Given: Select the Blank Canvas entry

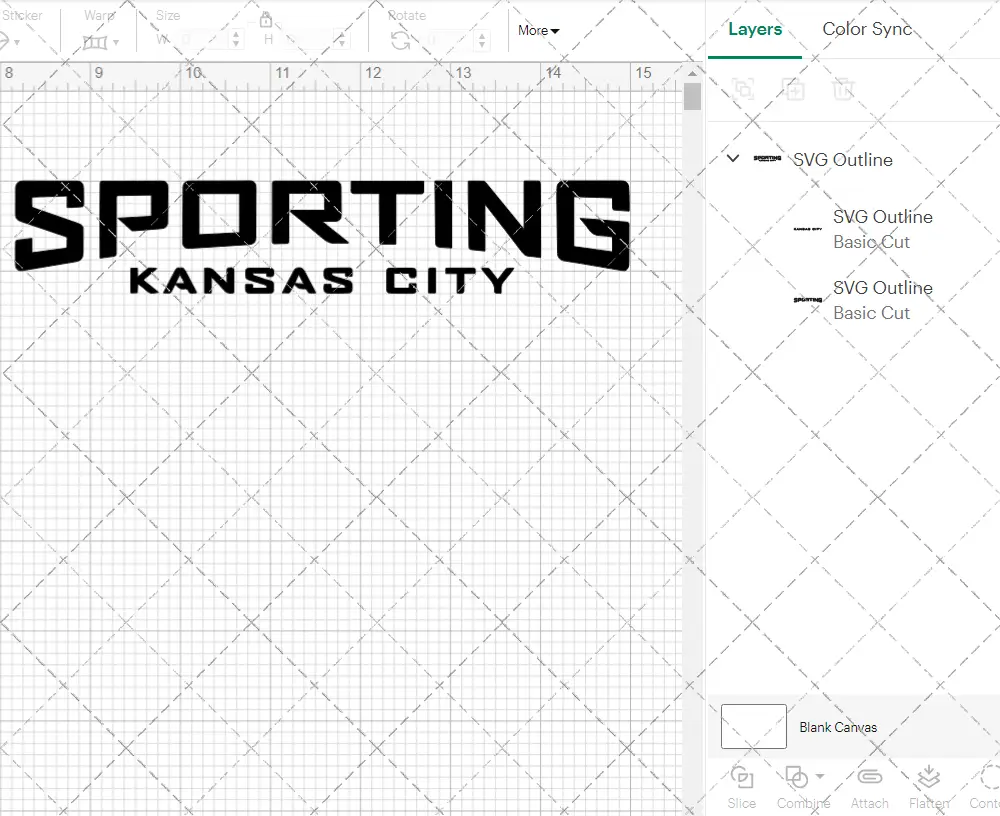Looking at the screenshot, I should click(x=840, y=727).
